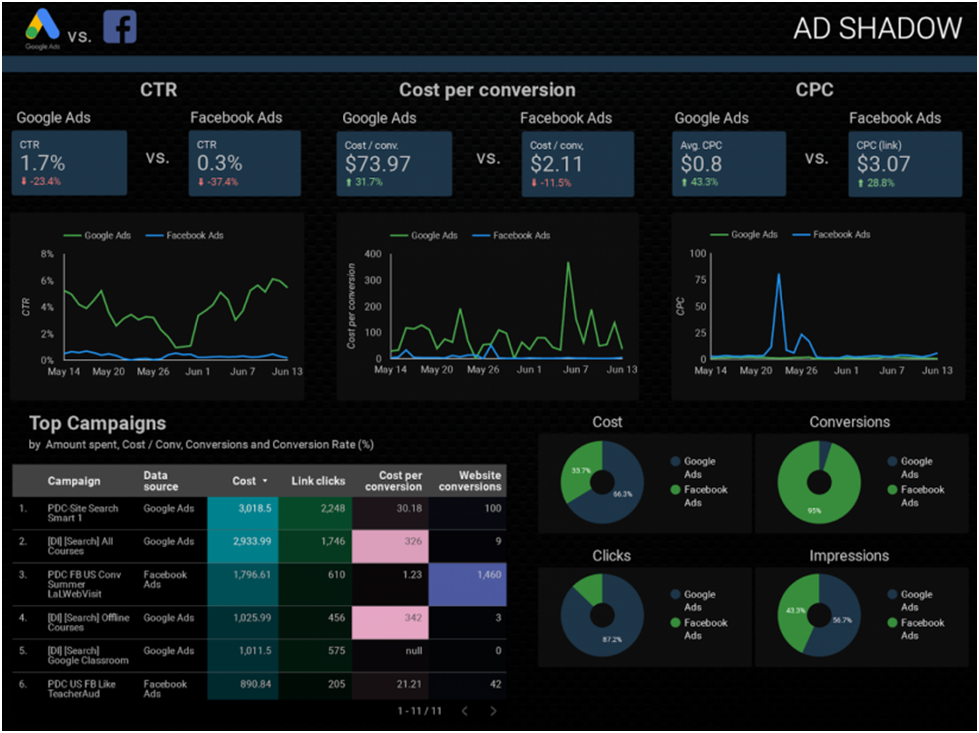The width and height of the screenshot is (979, 733).
Task: Select [DI] [Search] Google Classroom campaign
Action: (259, 656)
